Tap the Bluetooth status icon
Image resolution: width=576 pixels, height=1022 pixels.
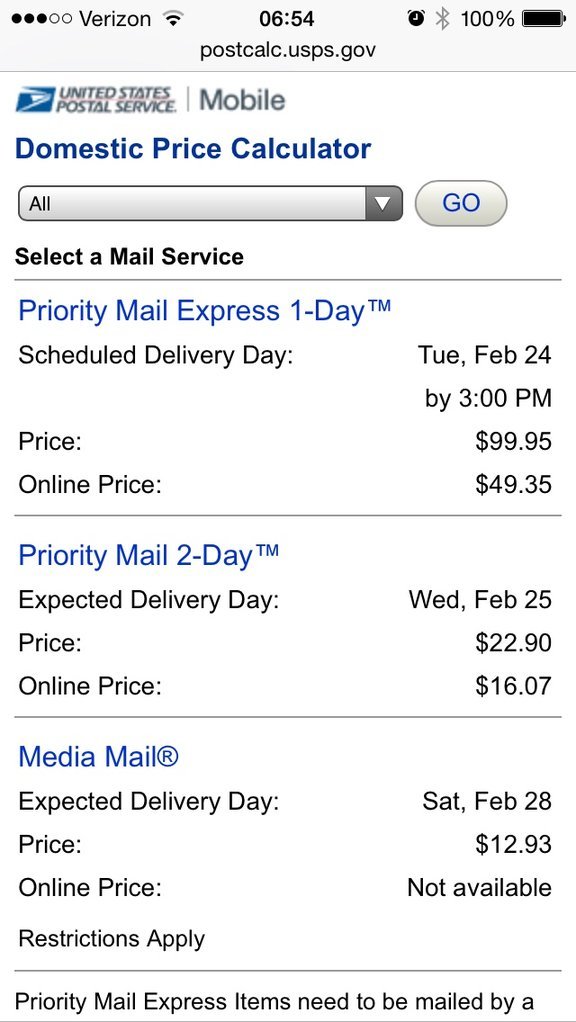coord(443,18)
